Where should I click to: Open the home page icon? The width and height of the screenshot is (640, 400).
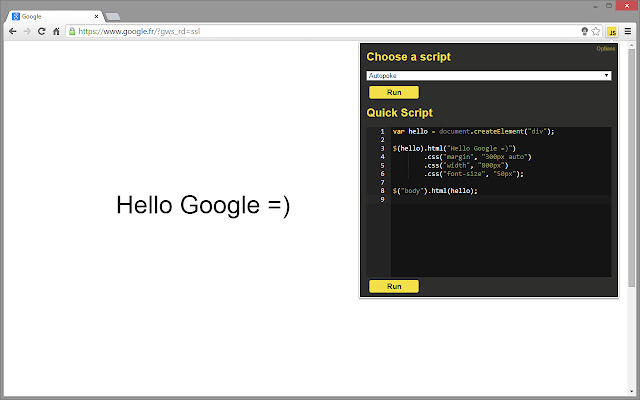(56, 31)
